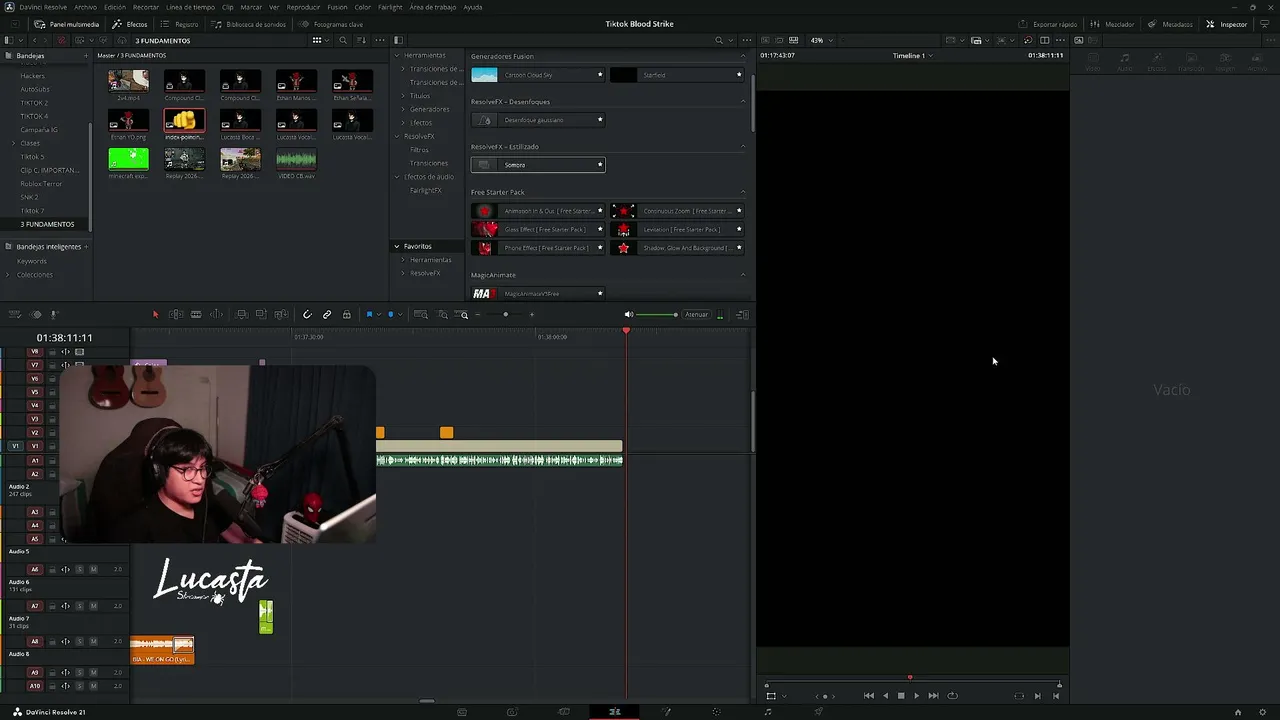Toggle the Inspector panel

click(x=1227, y=24)
